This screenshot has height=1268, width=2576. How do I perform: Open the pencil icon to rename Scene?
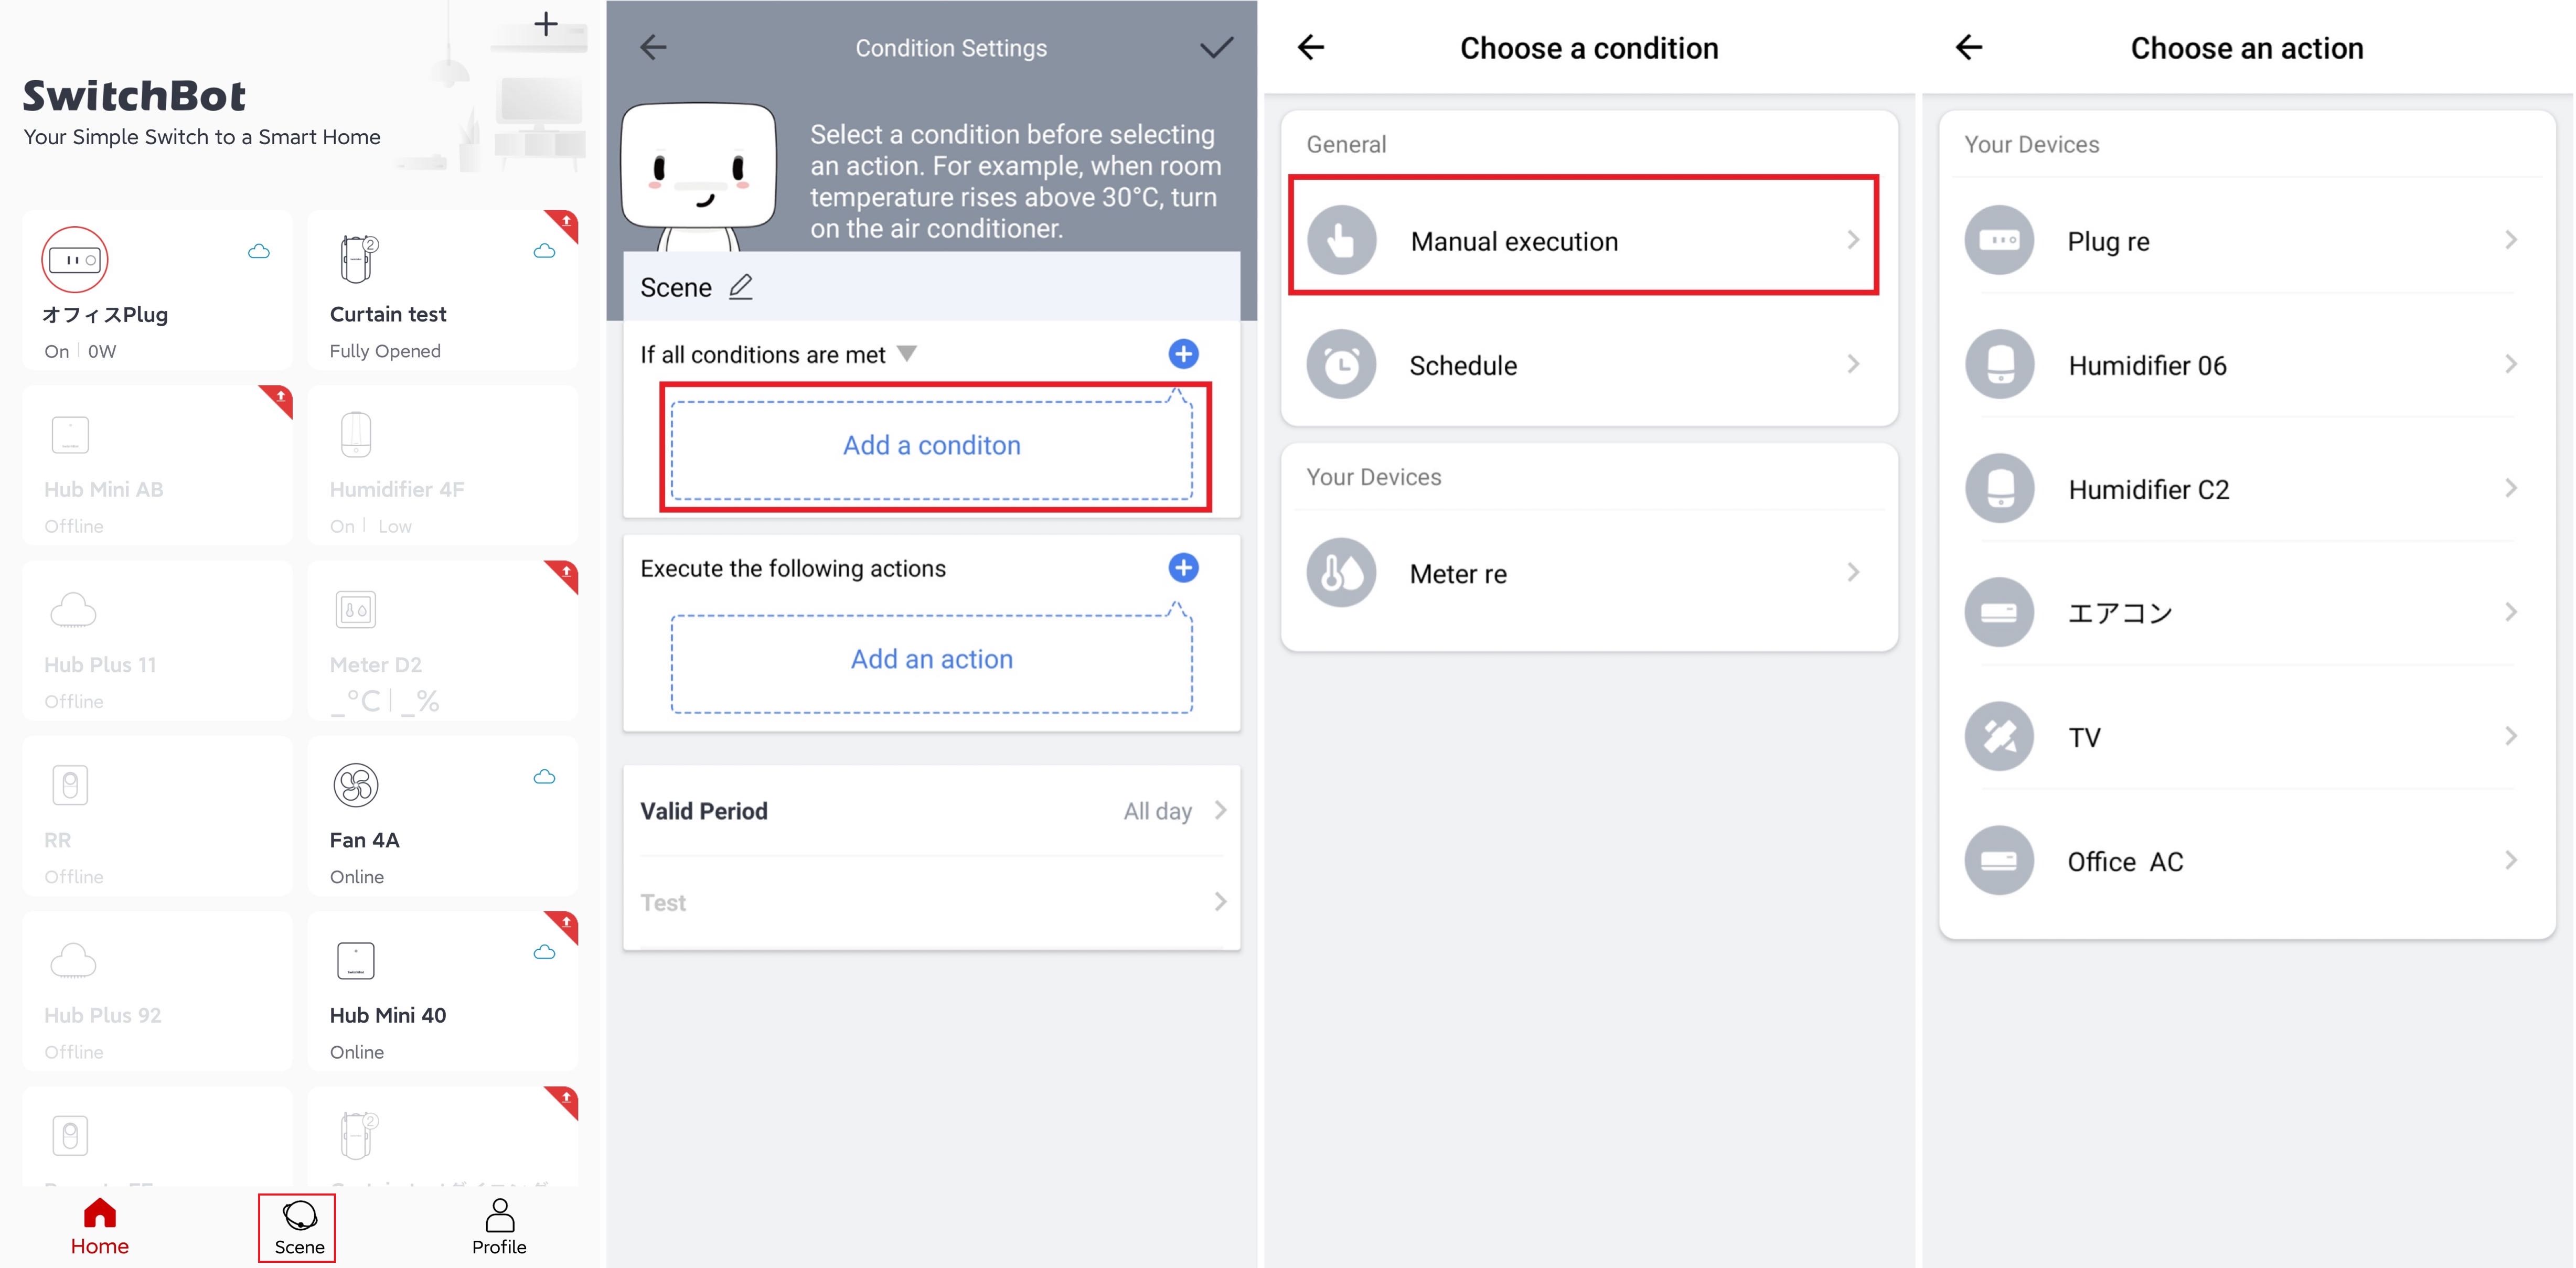pos(740,286)
